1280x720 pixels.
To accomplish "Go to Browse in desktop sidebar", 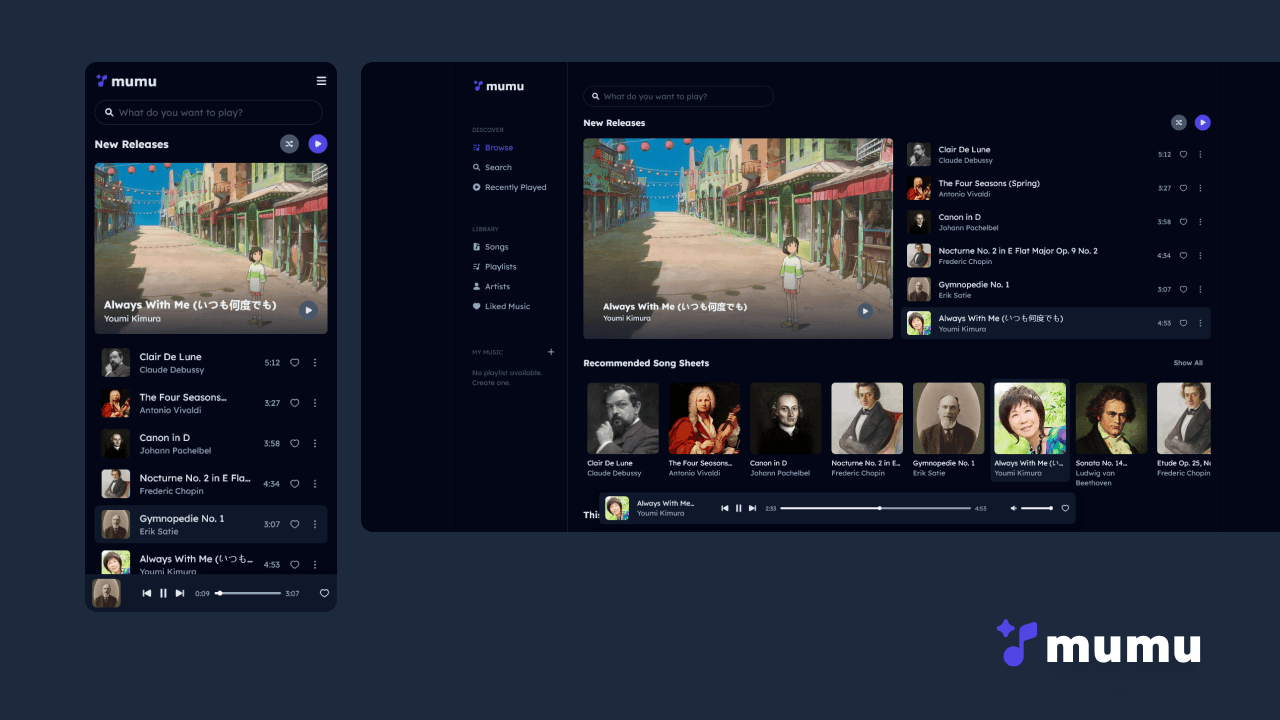I will [493, 147].
